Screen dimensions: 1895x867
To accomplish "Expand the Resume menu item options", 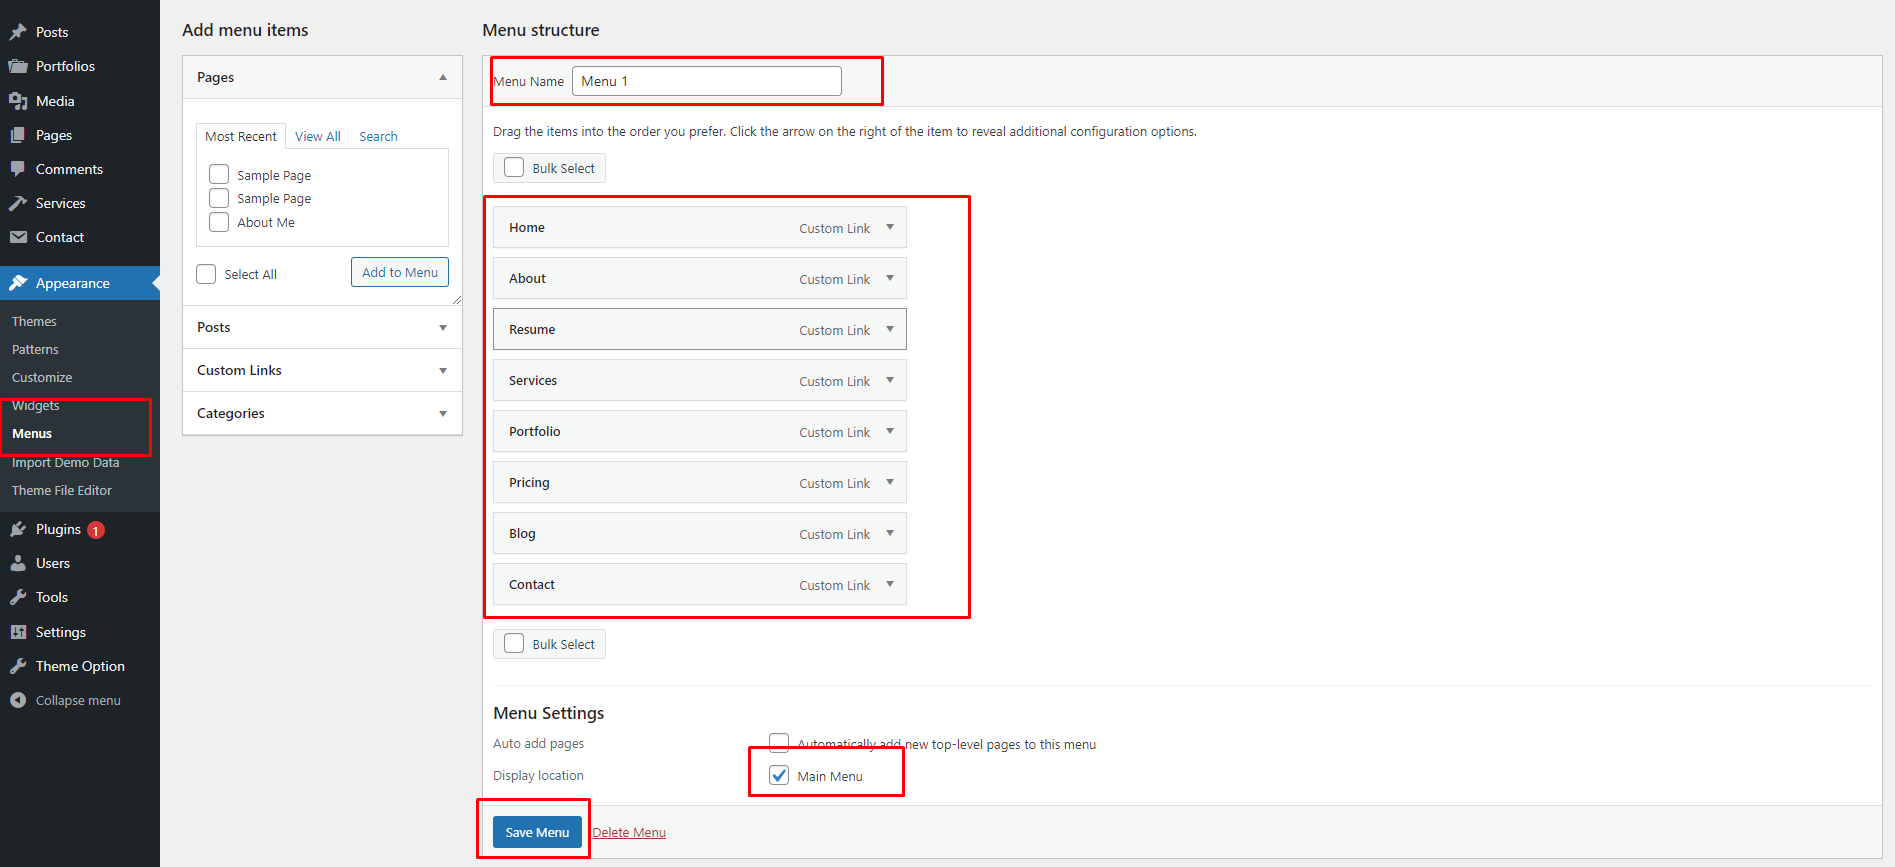I will [889, 329].
